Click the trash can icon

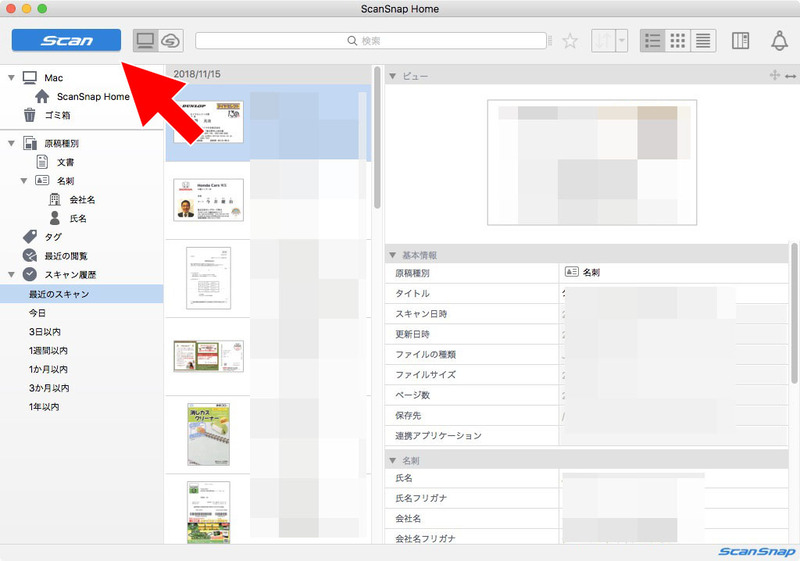(x=30, y=115)
